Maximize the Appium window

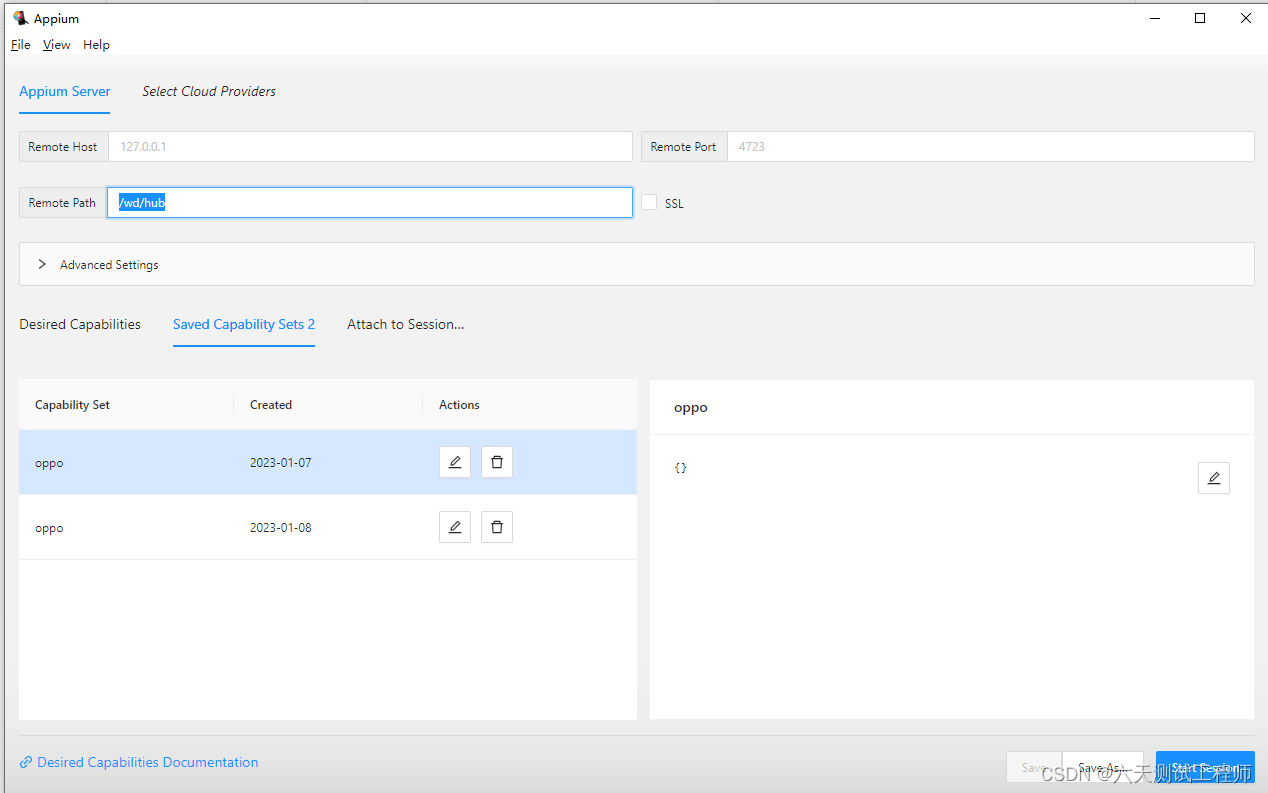pyautogui.click(x=1200, y=18)
